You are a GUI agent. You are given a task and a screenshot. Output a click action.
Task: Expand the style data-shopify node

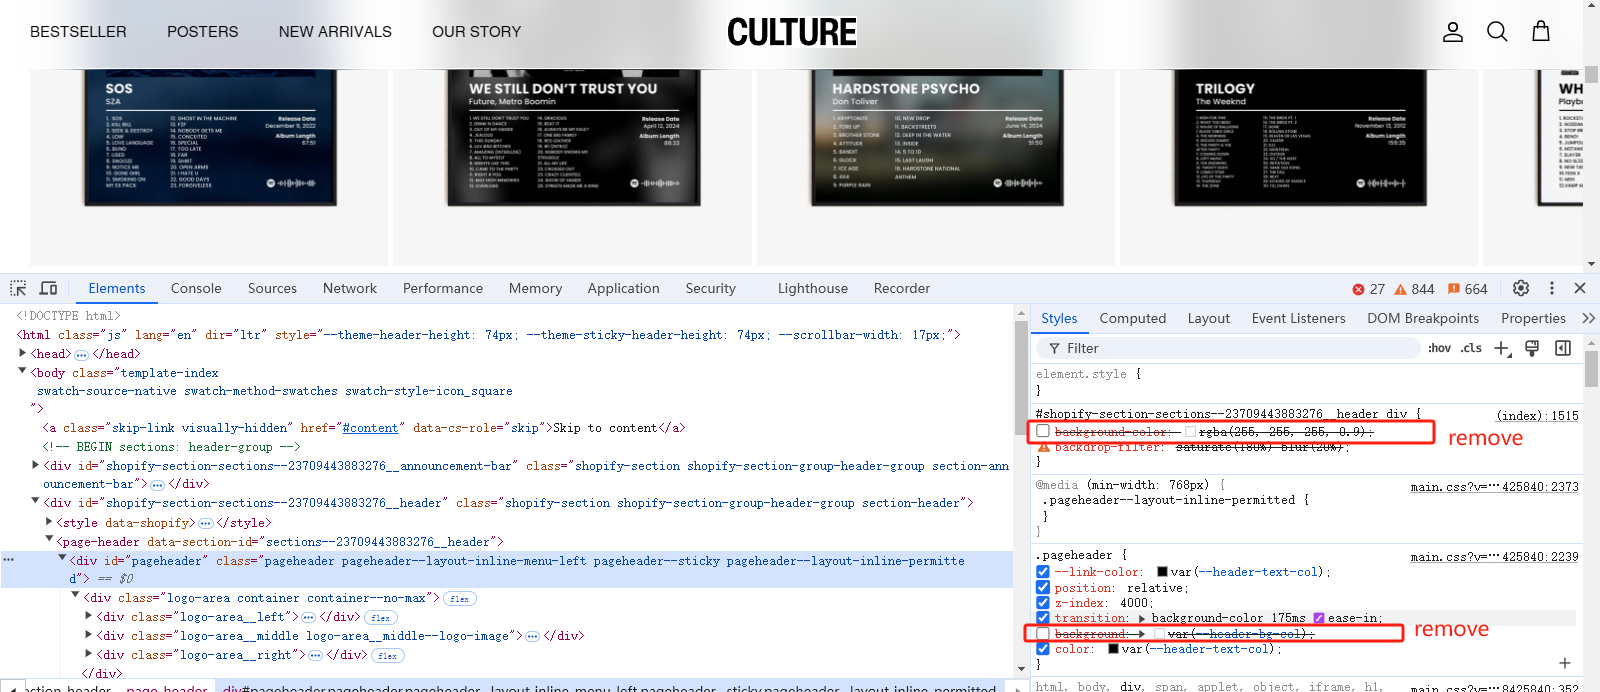(x=49, y=522)
